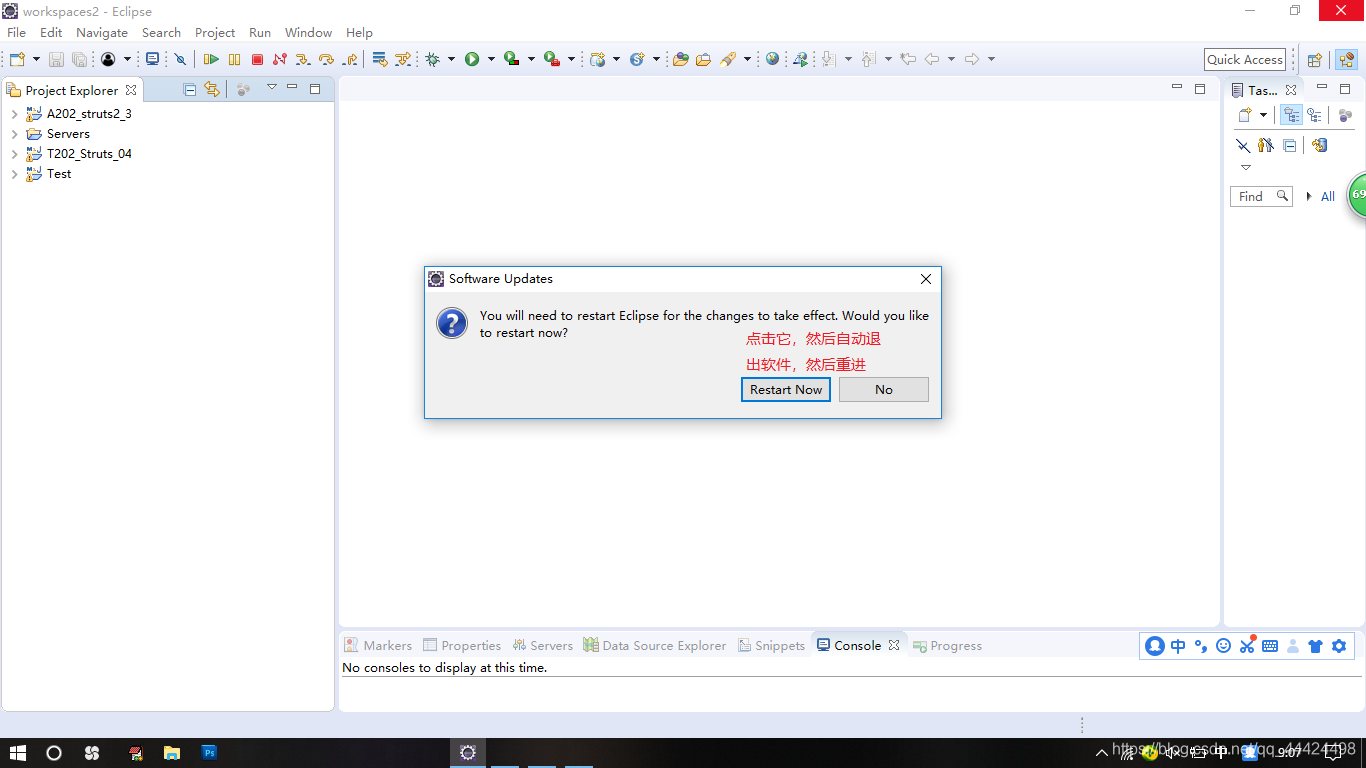Collapse All in Project Explorer

pos(190,89)
